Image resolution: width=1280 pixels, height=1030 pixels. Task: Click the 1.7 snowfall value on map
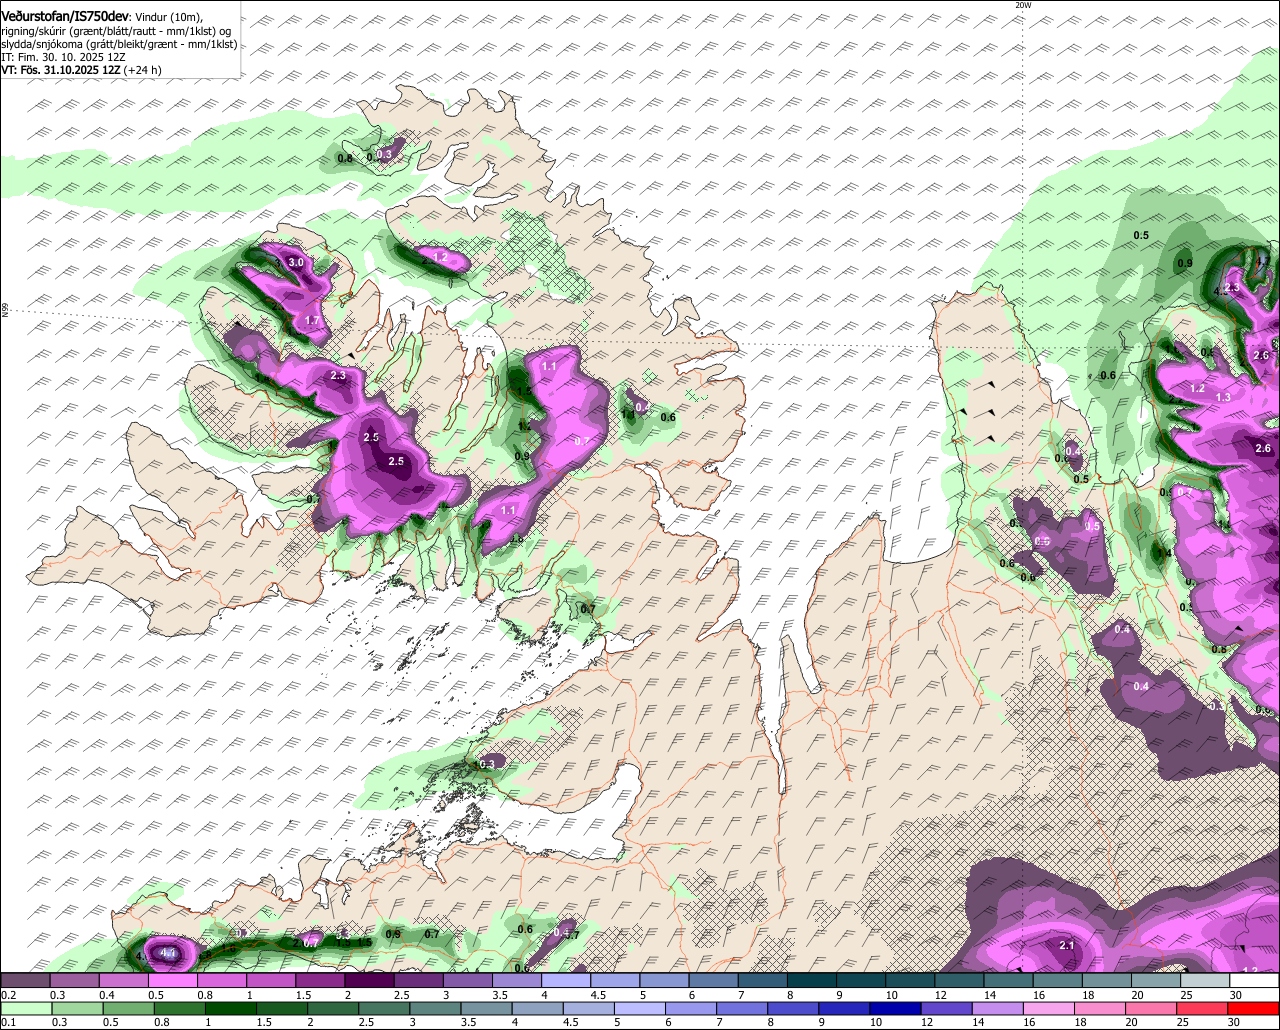(x=311, y=320)
